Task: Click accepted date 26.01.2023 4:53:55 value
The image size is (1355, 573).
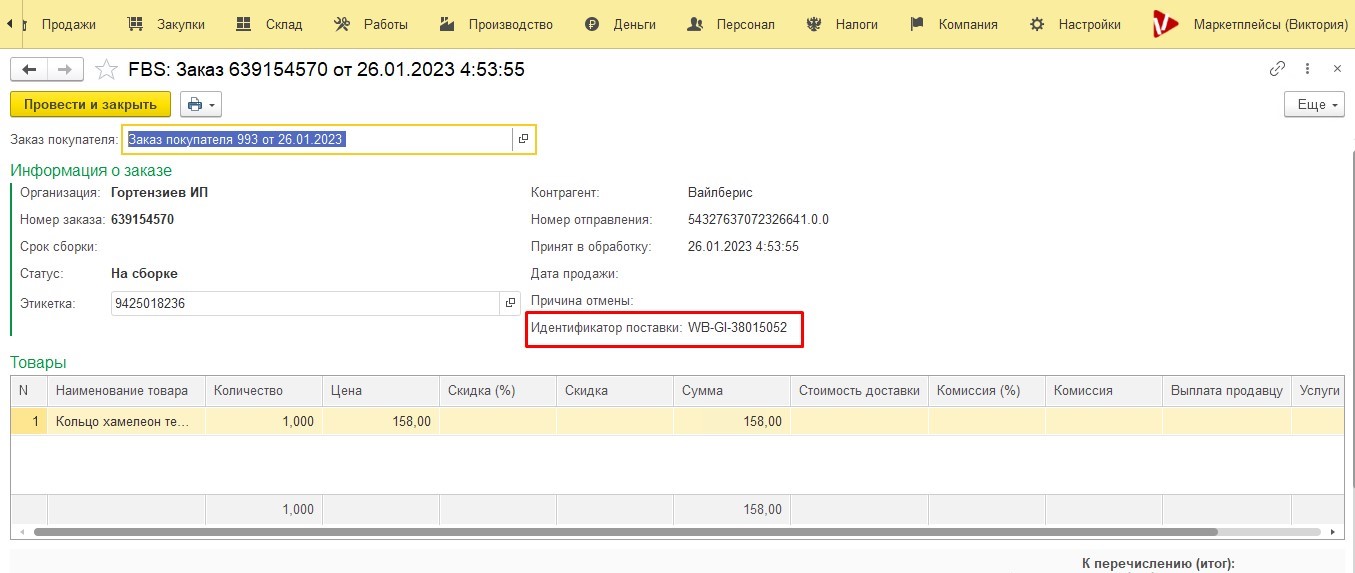Action: (743, 246)
